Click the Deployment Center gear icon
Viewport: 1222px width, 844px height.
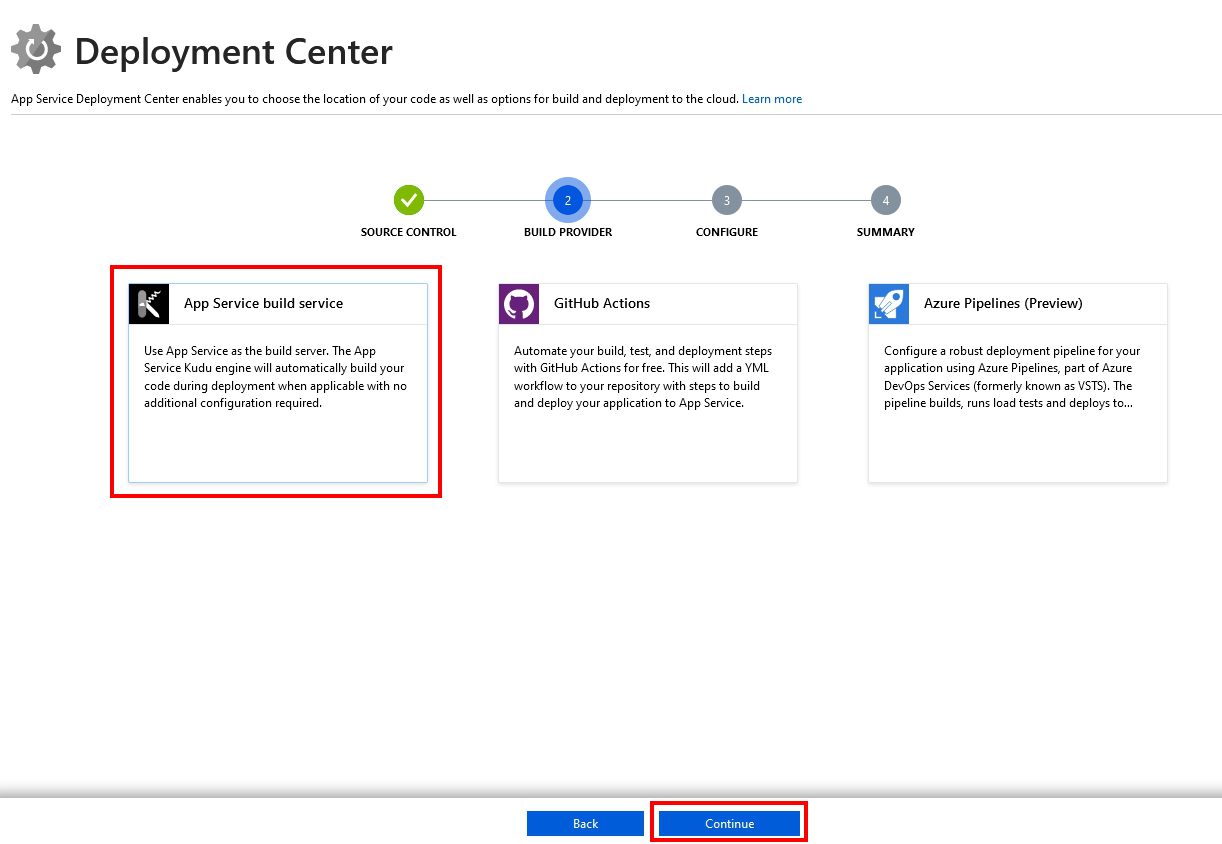(35, 50)
